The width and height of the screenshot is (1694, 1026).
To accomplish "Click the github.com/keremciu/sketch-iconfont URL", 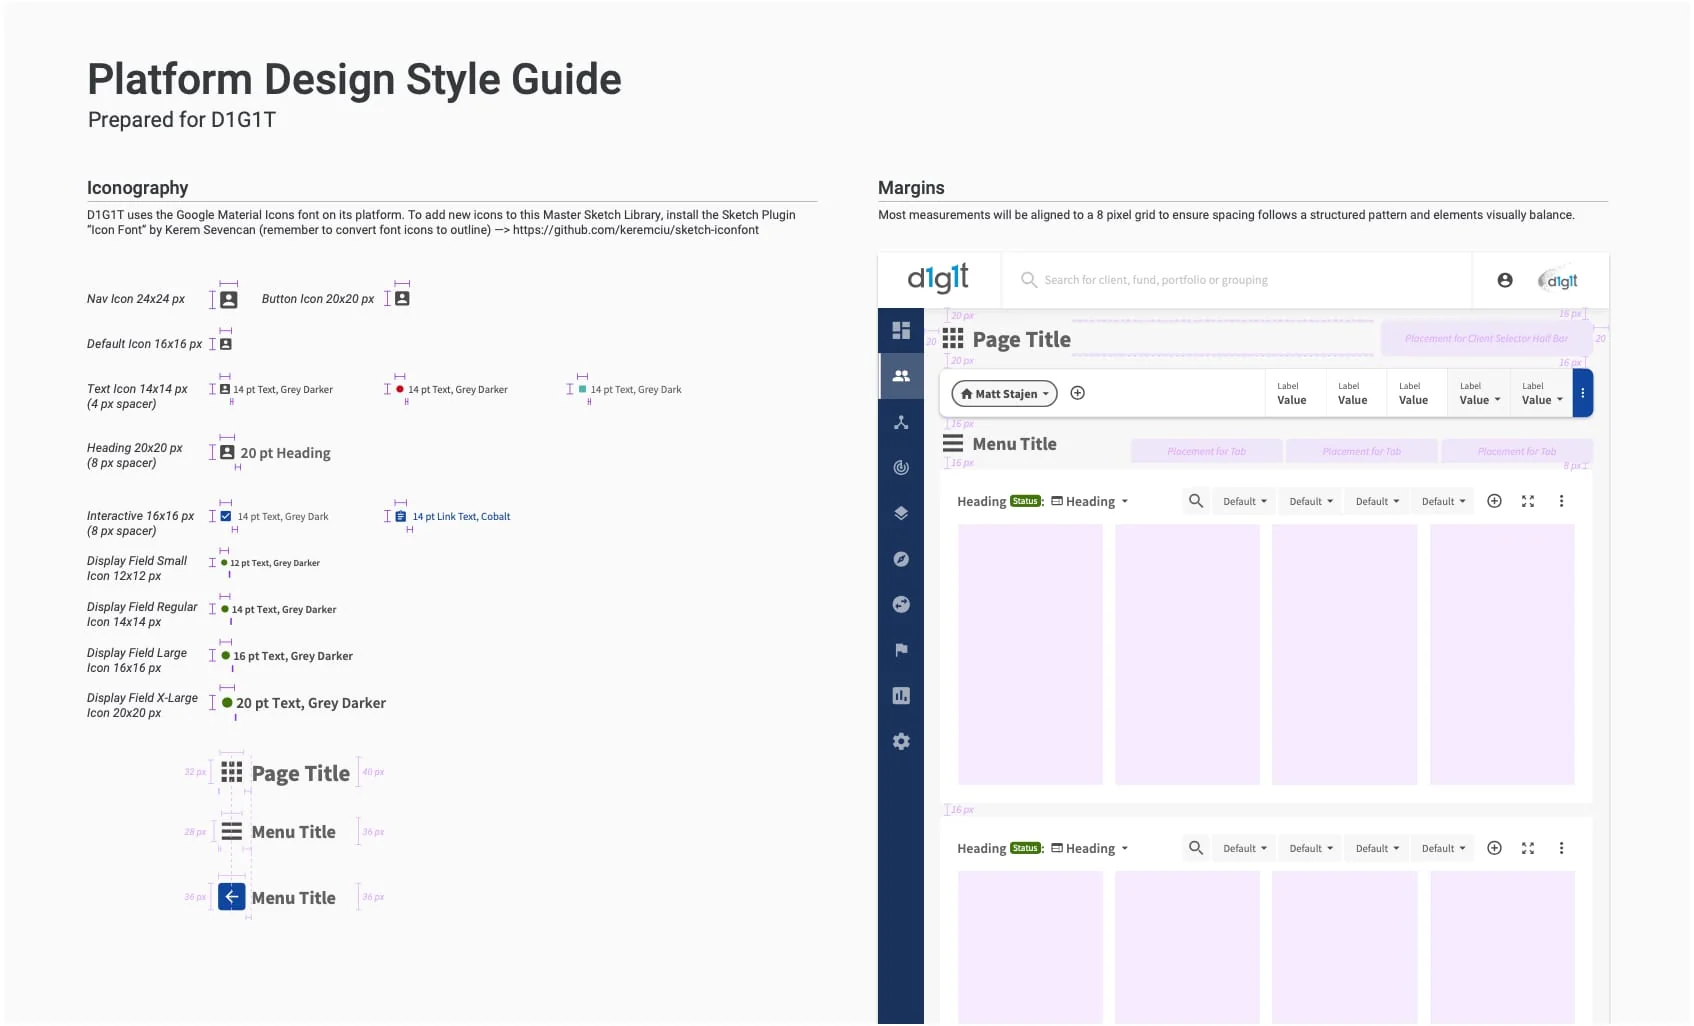I will coord(636,230).
